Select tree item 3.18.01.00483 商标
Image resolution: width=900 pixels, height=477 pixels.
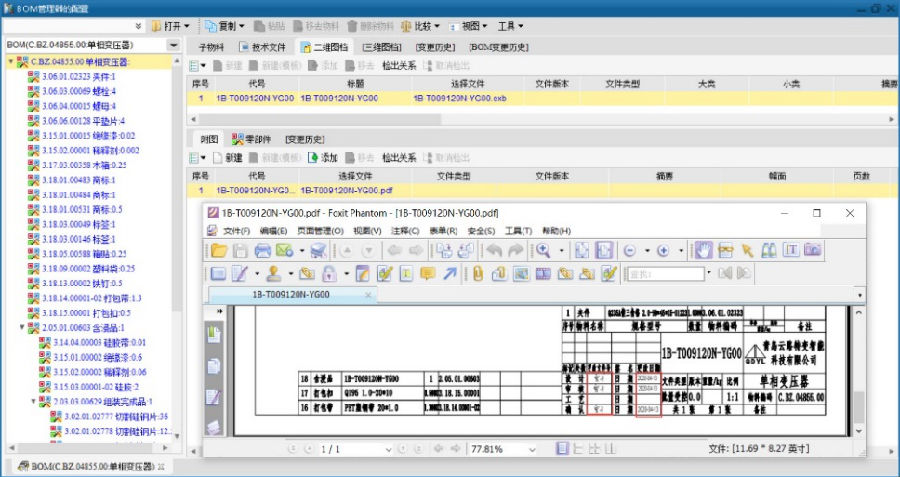coord(78,180)
